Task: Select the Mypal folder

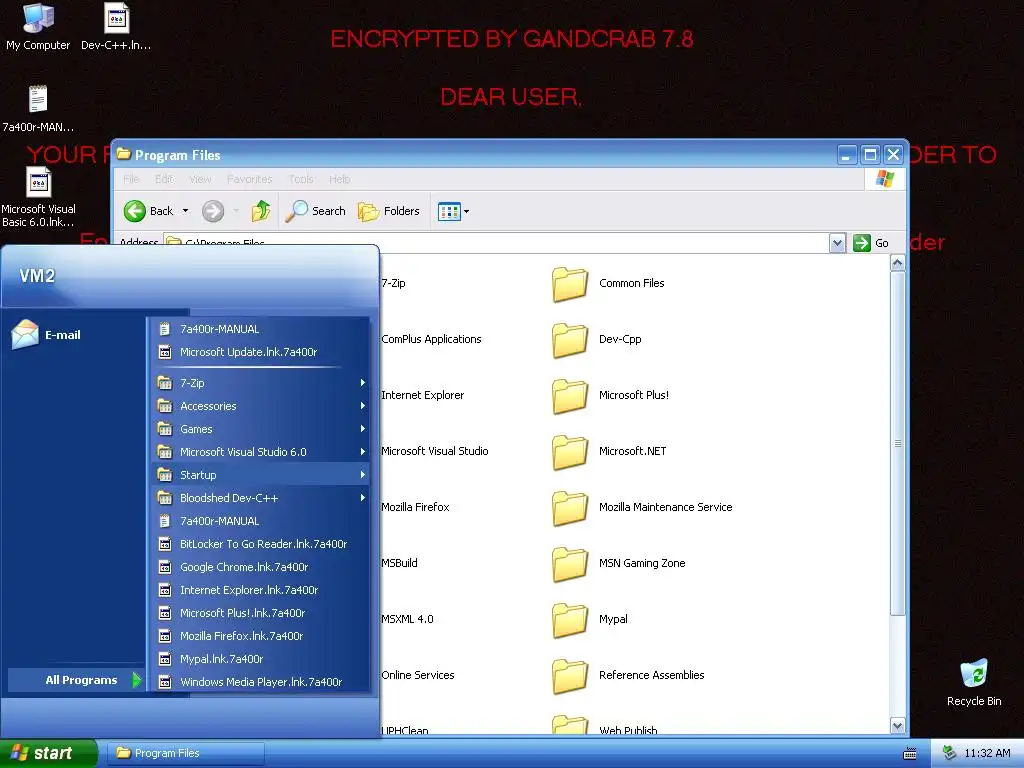Action: 590,619
